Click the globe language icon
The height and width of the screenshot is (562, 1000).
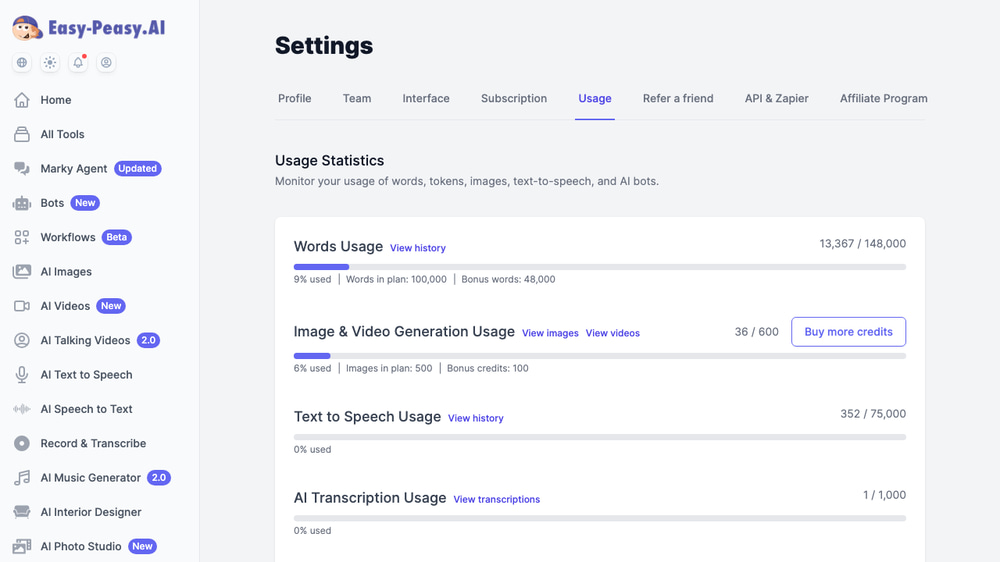[22, 62]
